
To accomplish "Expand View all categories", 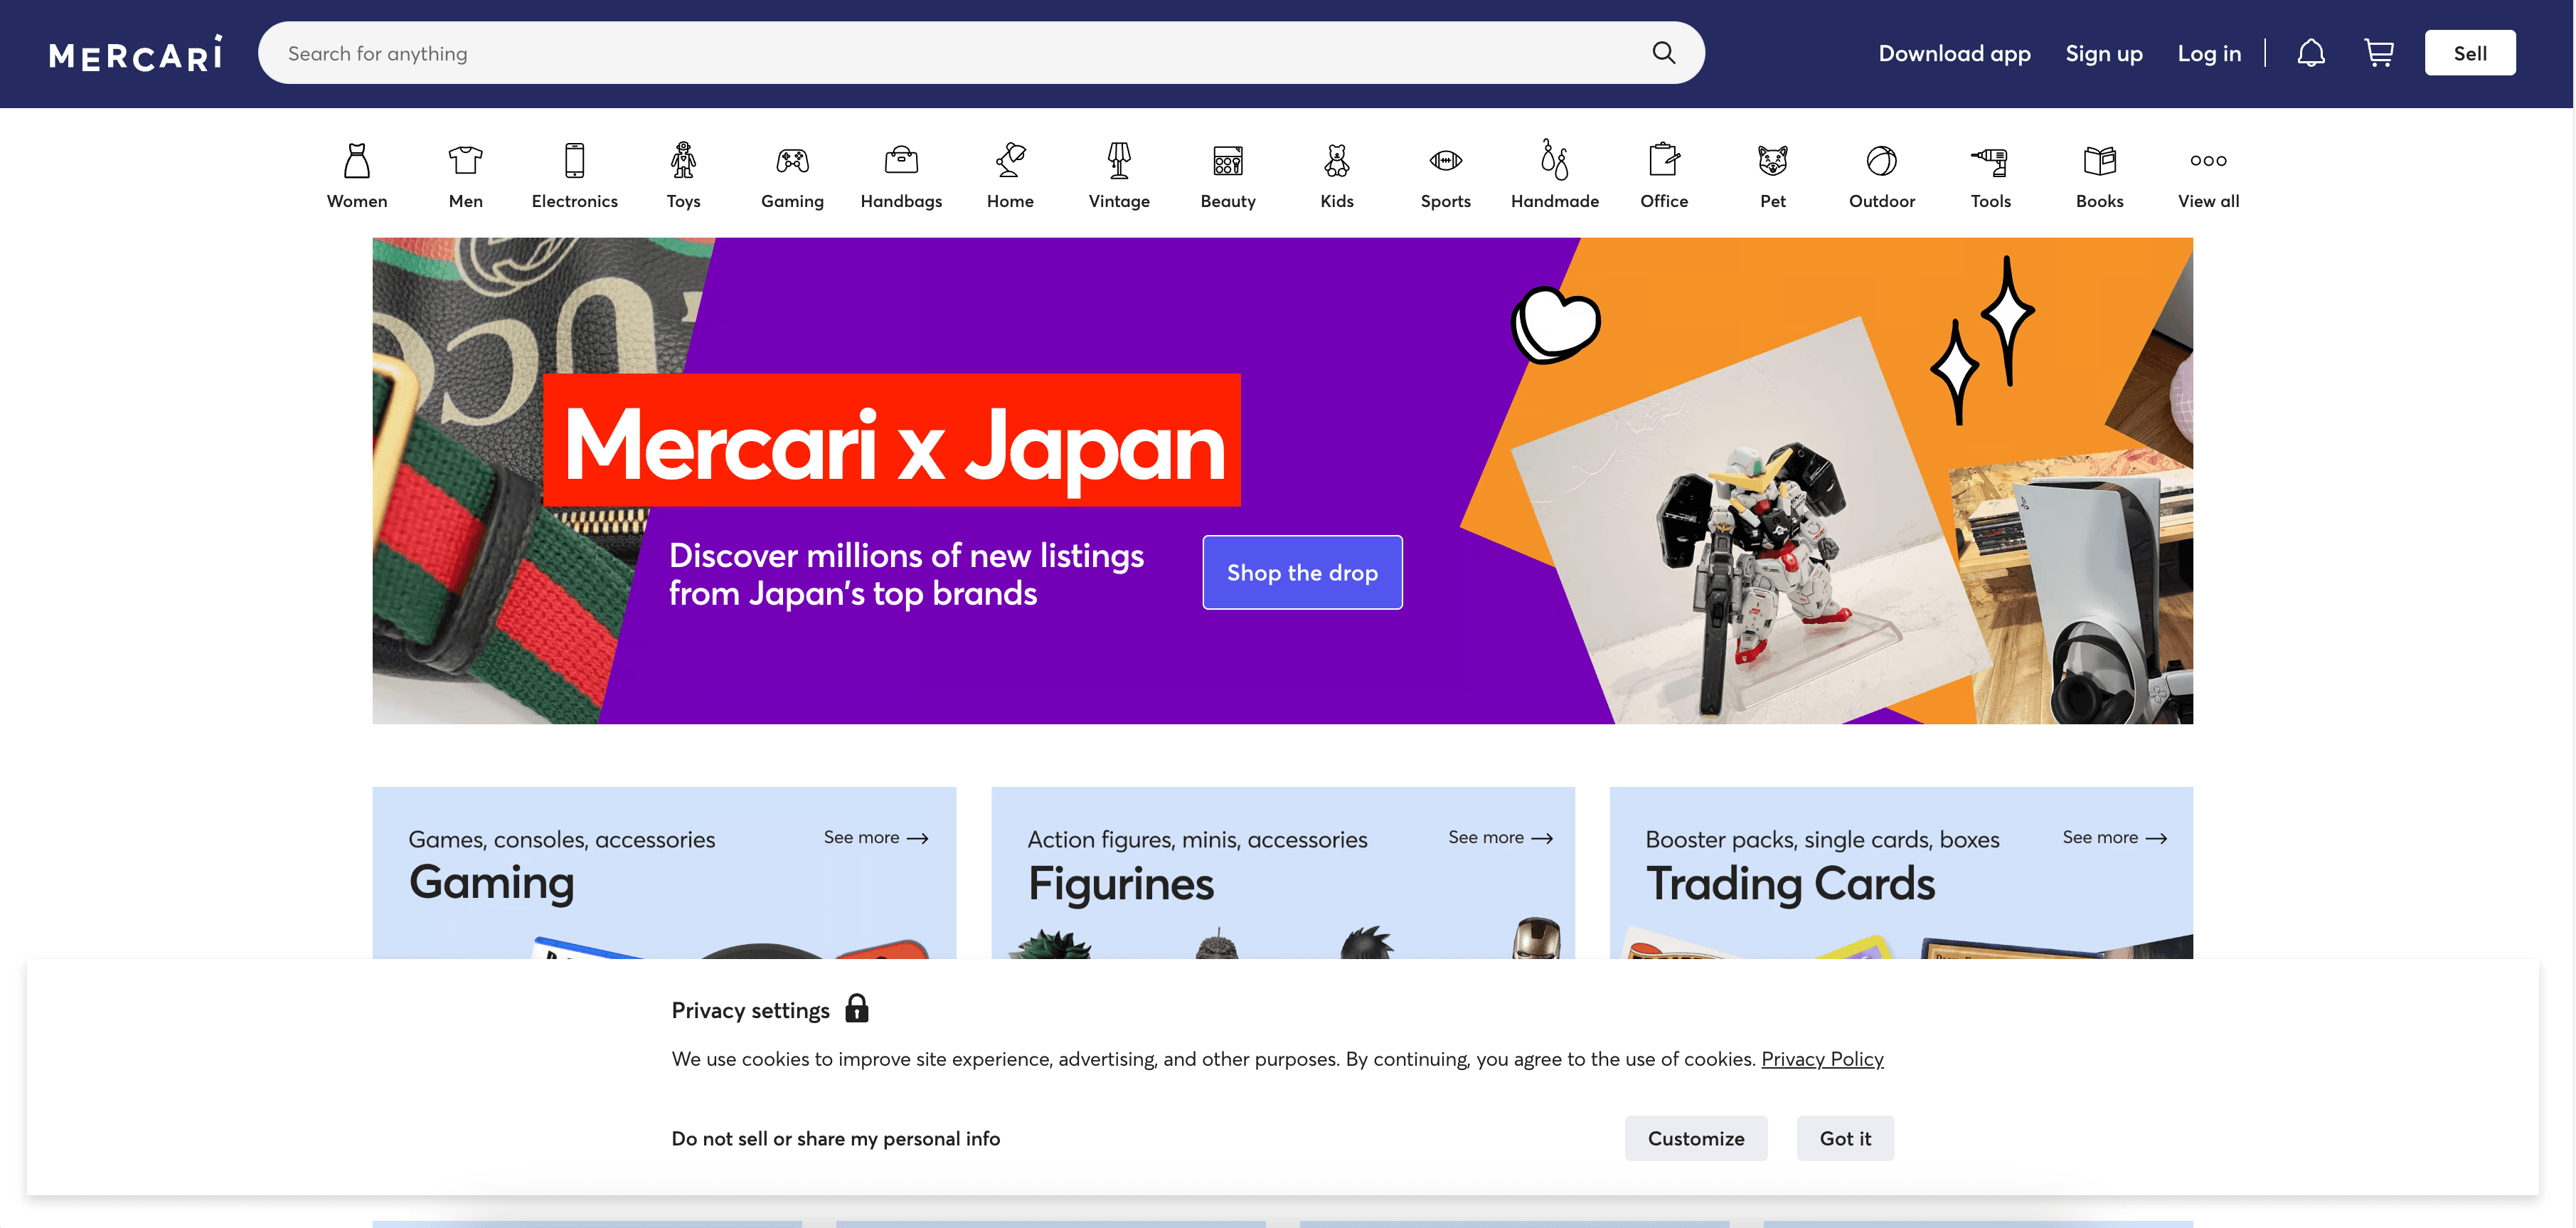I will 2208,174.
